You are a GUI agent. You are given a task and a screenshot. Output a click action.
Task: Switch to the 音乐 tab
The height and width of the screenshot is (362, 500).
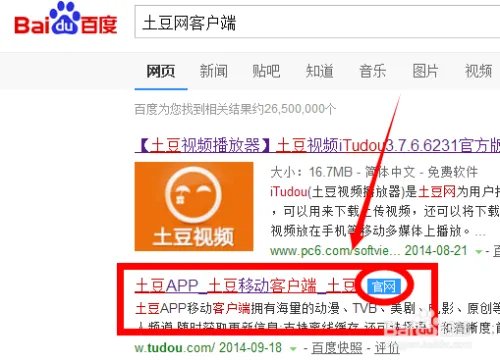click(372, 71)
